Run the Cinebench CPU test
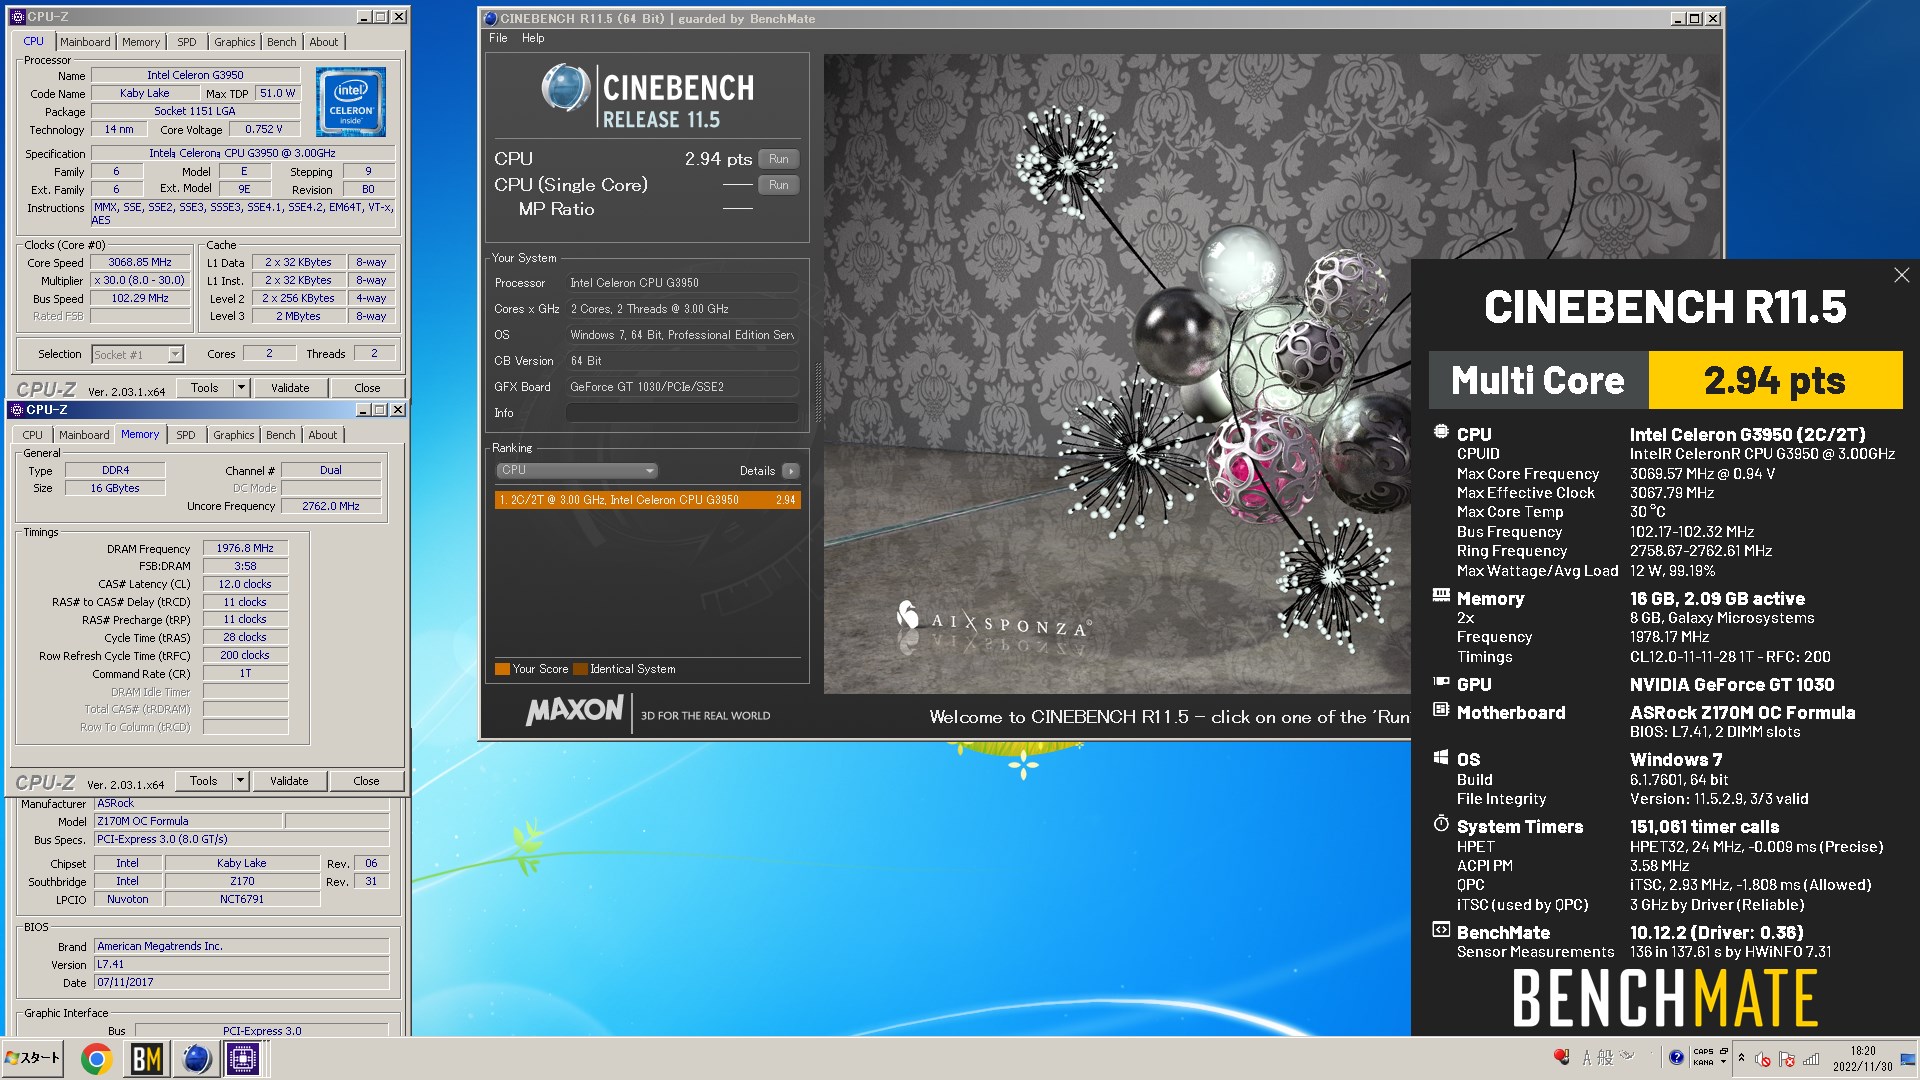Viewport: 1920px width, 1080px height. [x=778, y=159]
